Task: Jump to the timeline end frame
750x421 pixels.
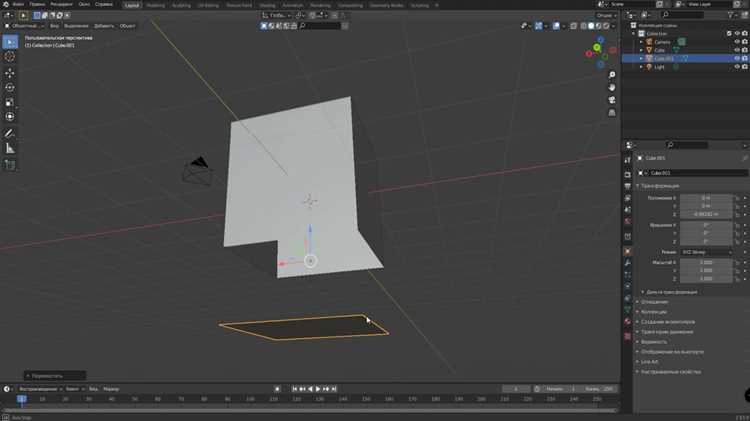Action: (x=334, y=389)
